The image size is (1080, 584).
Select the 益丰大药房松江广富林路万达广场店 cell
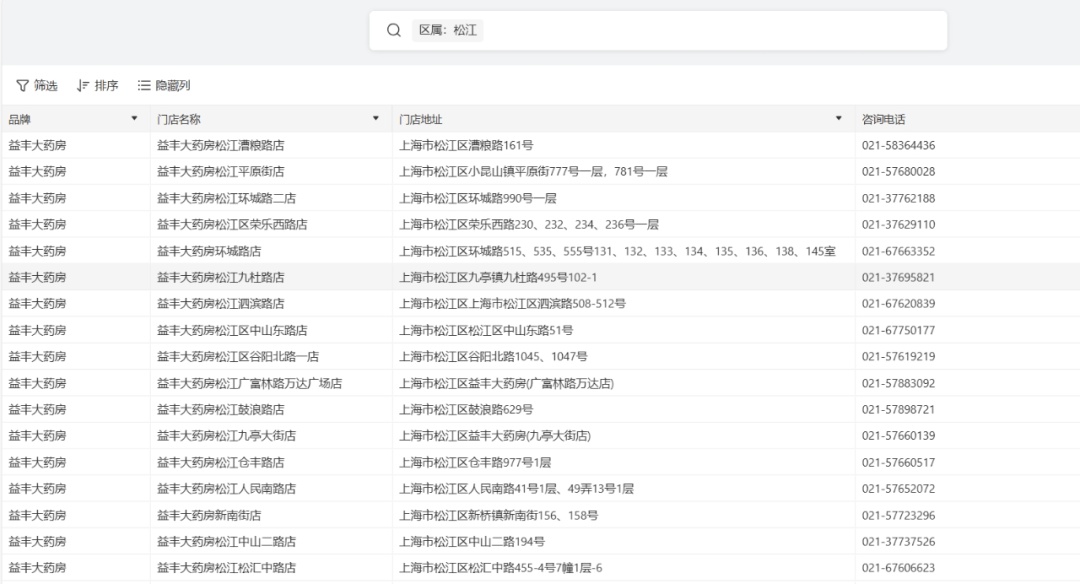pos(249,384)
